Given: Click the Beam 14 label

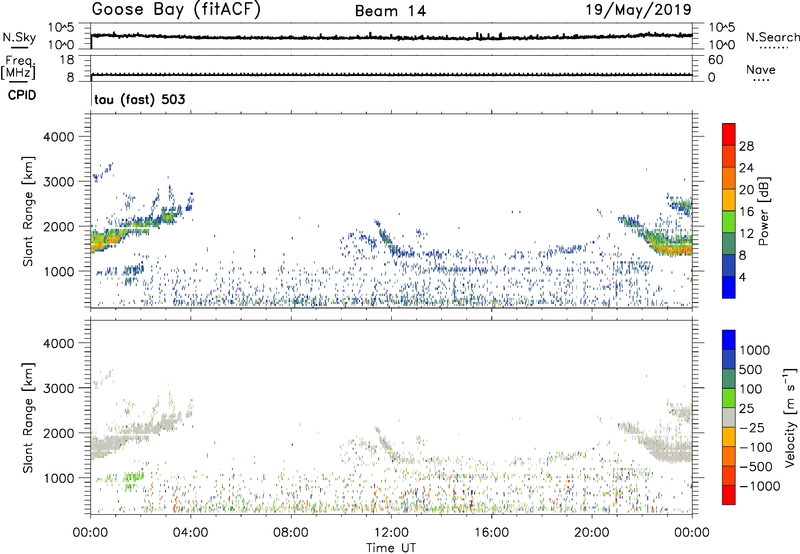Looking at the screenshot, I should click(x=390, y=11).
